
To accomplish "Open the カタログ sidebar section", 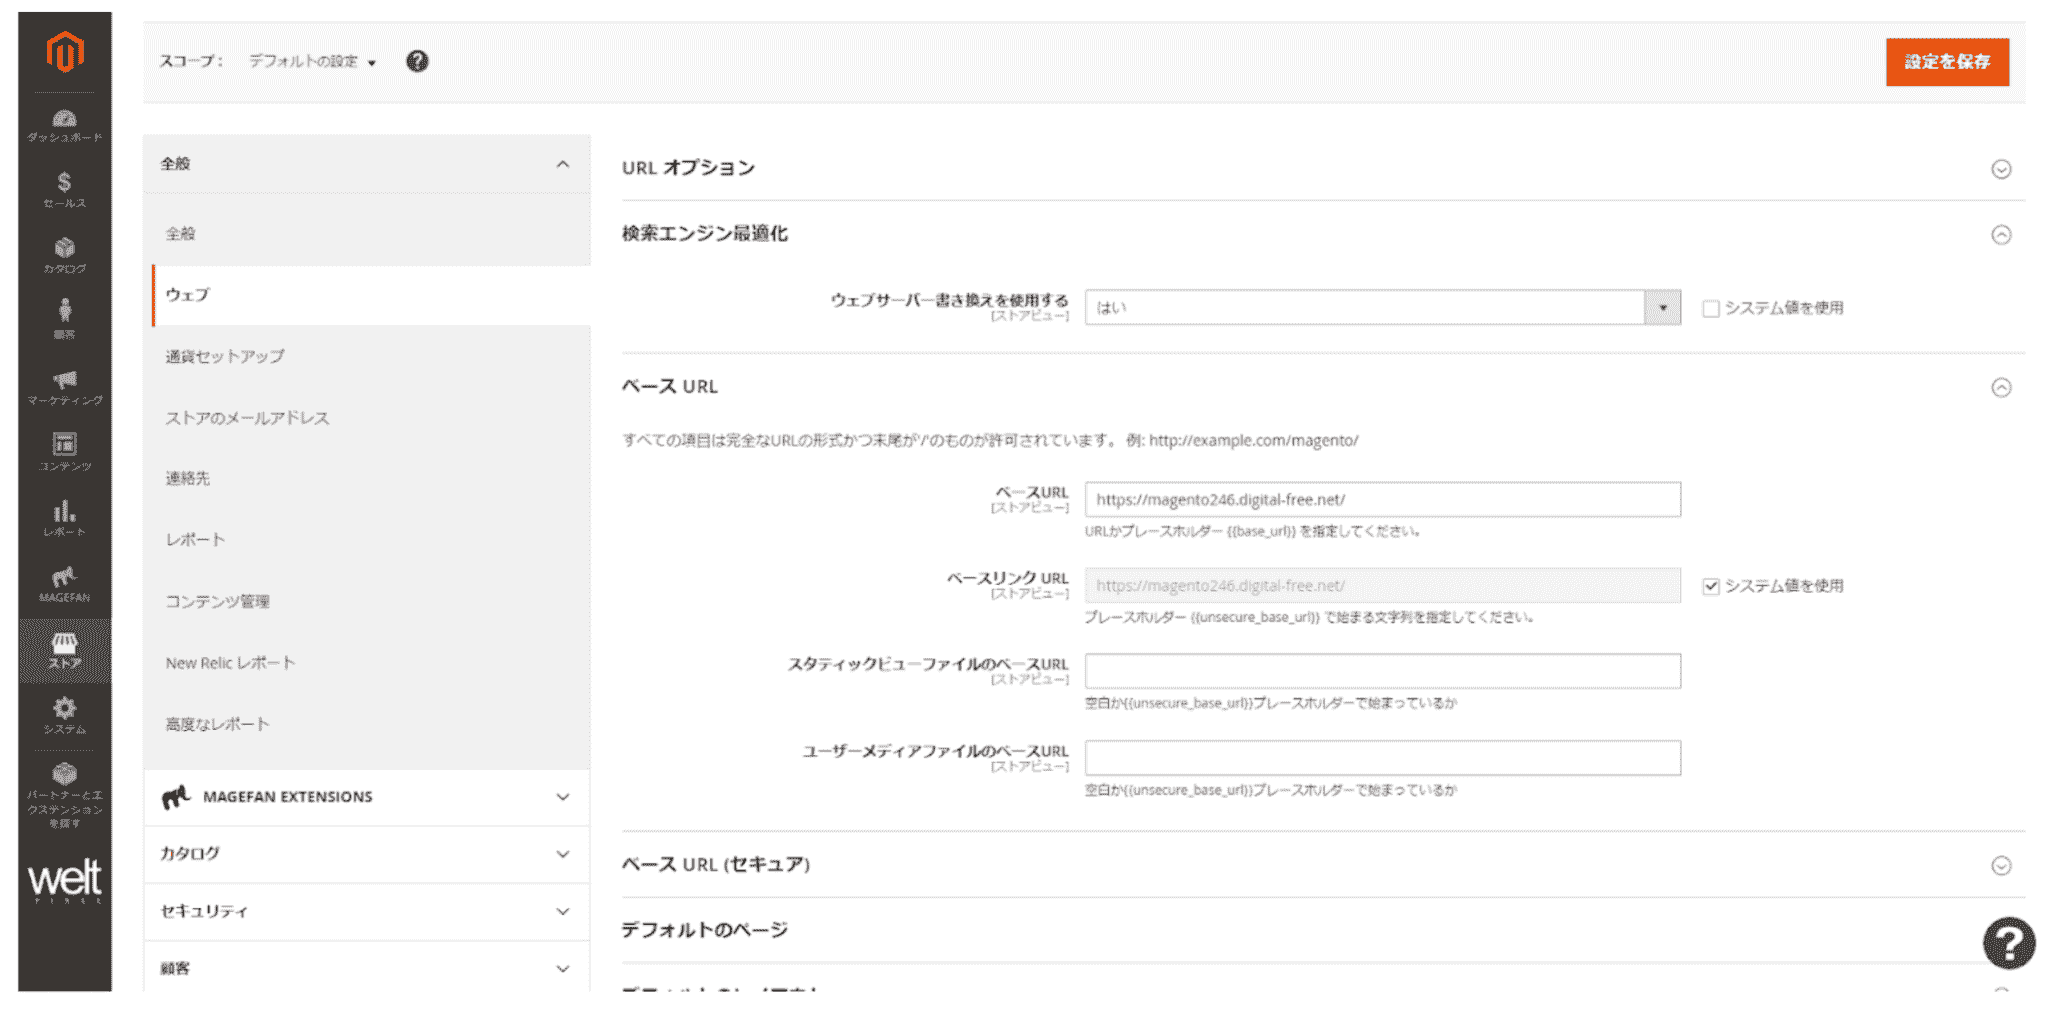I will (x=64, y=253).
